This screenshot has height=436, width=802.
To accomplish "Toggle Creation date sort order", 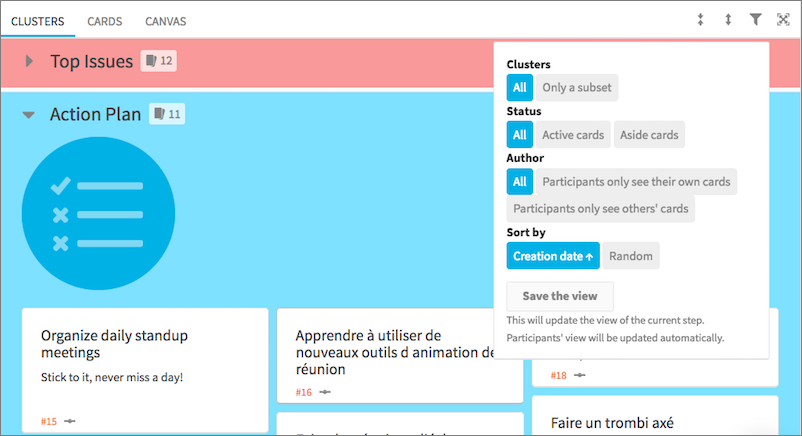I will (x=553, y=256).
